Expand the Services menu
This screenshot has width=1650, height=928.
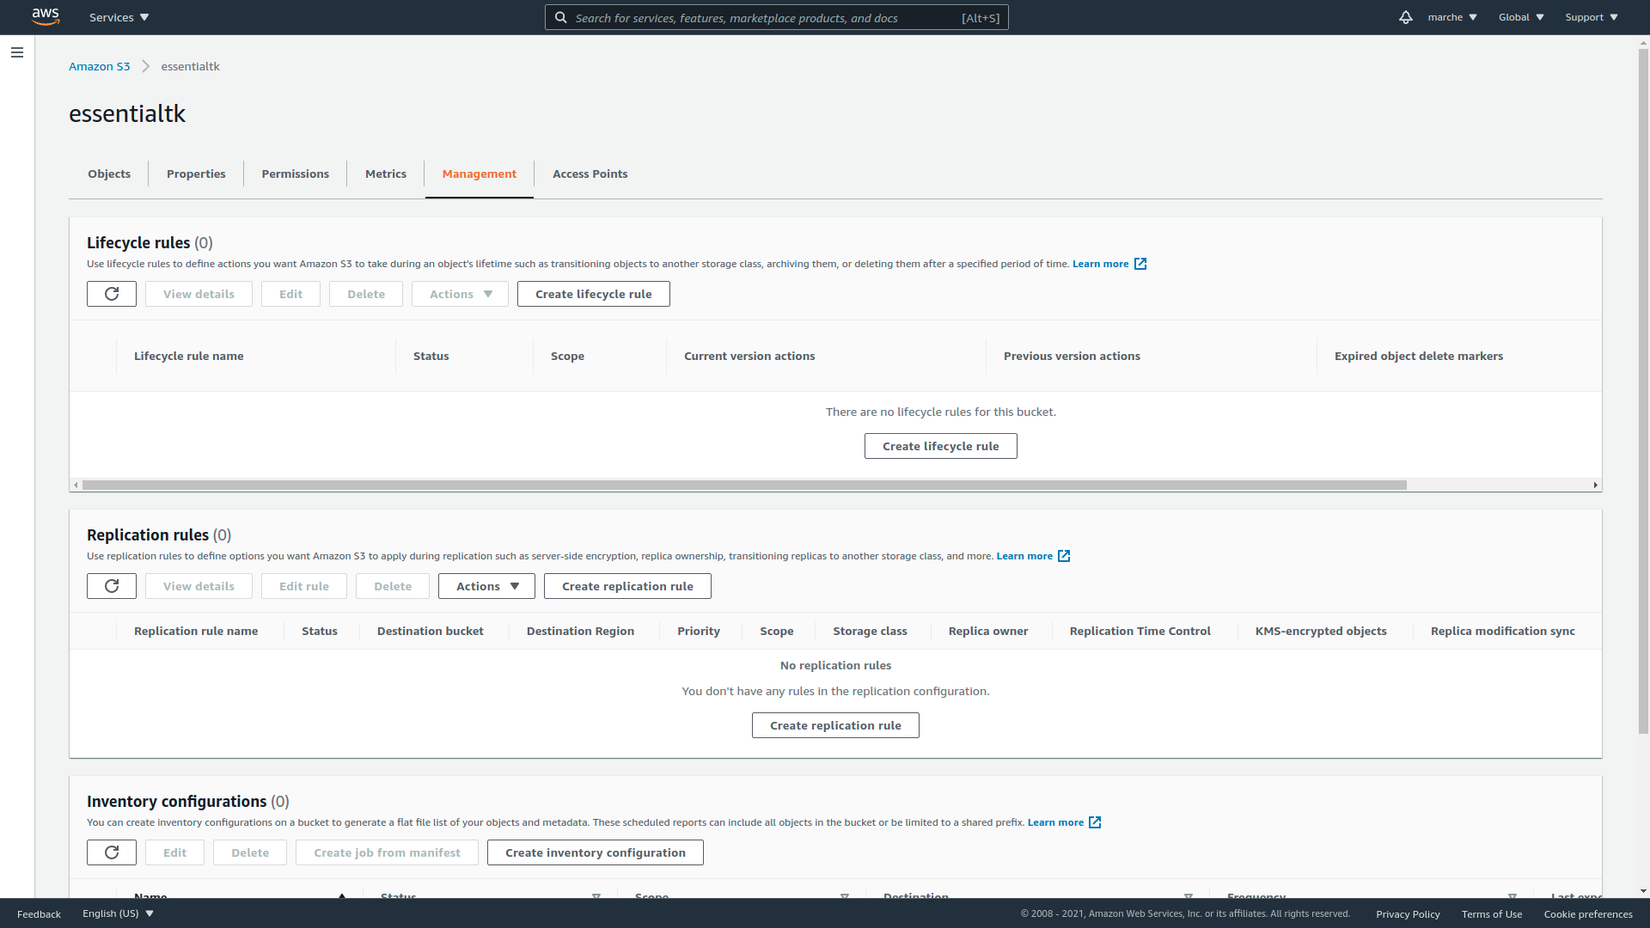119,17
